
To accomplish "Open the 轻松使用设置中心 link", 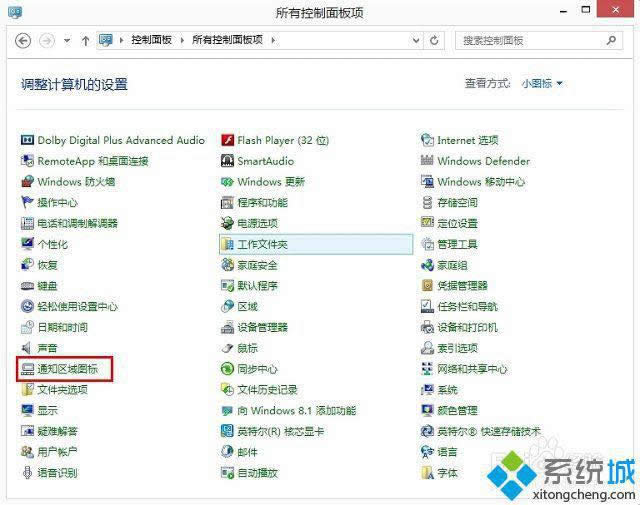I will tap(78, 307).
